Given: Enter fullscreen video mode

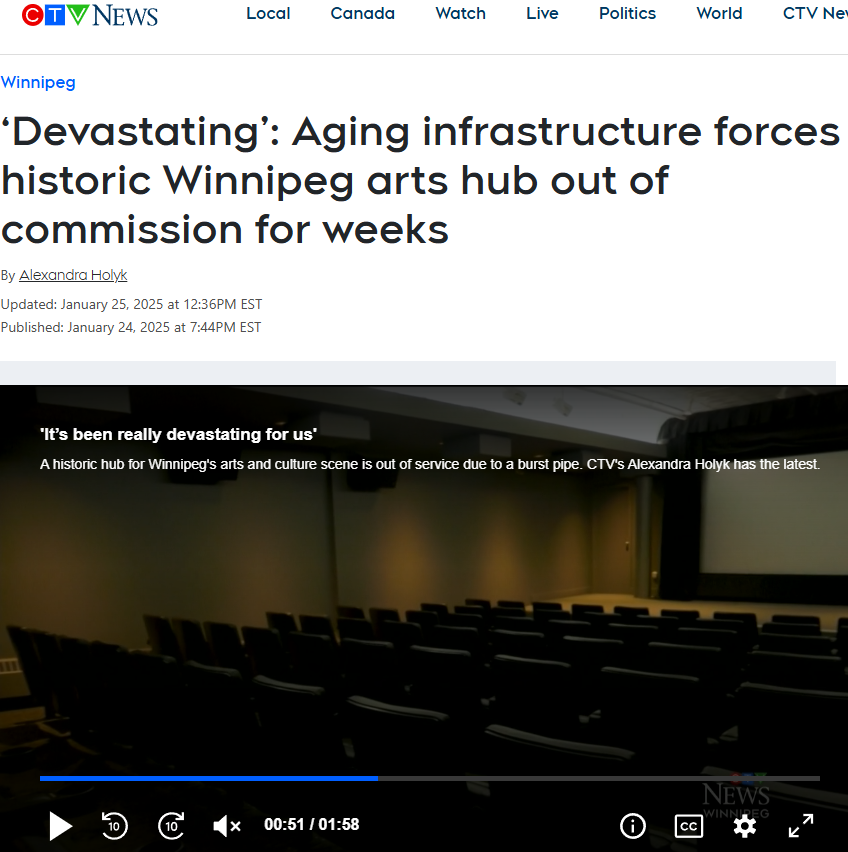Looking at the screenshot, I should tap(801, 826).
